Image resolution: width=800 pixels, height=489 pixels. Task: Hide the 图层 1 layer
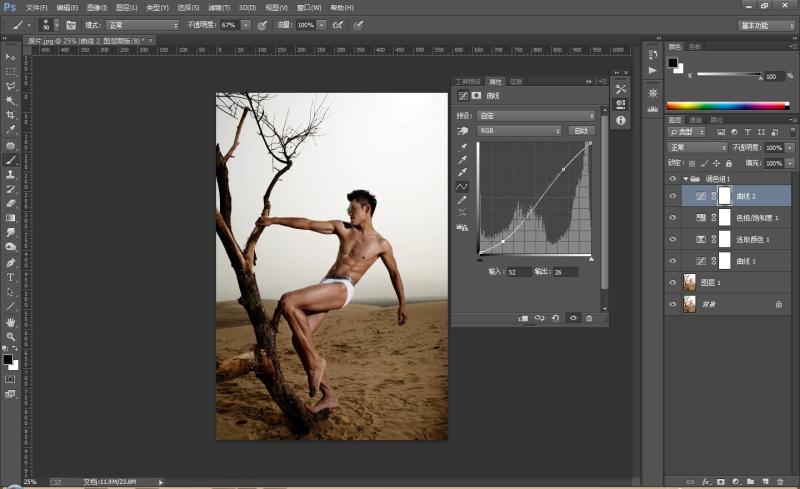[672, 282]
